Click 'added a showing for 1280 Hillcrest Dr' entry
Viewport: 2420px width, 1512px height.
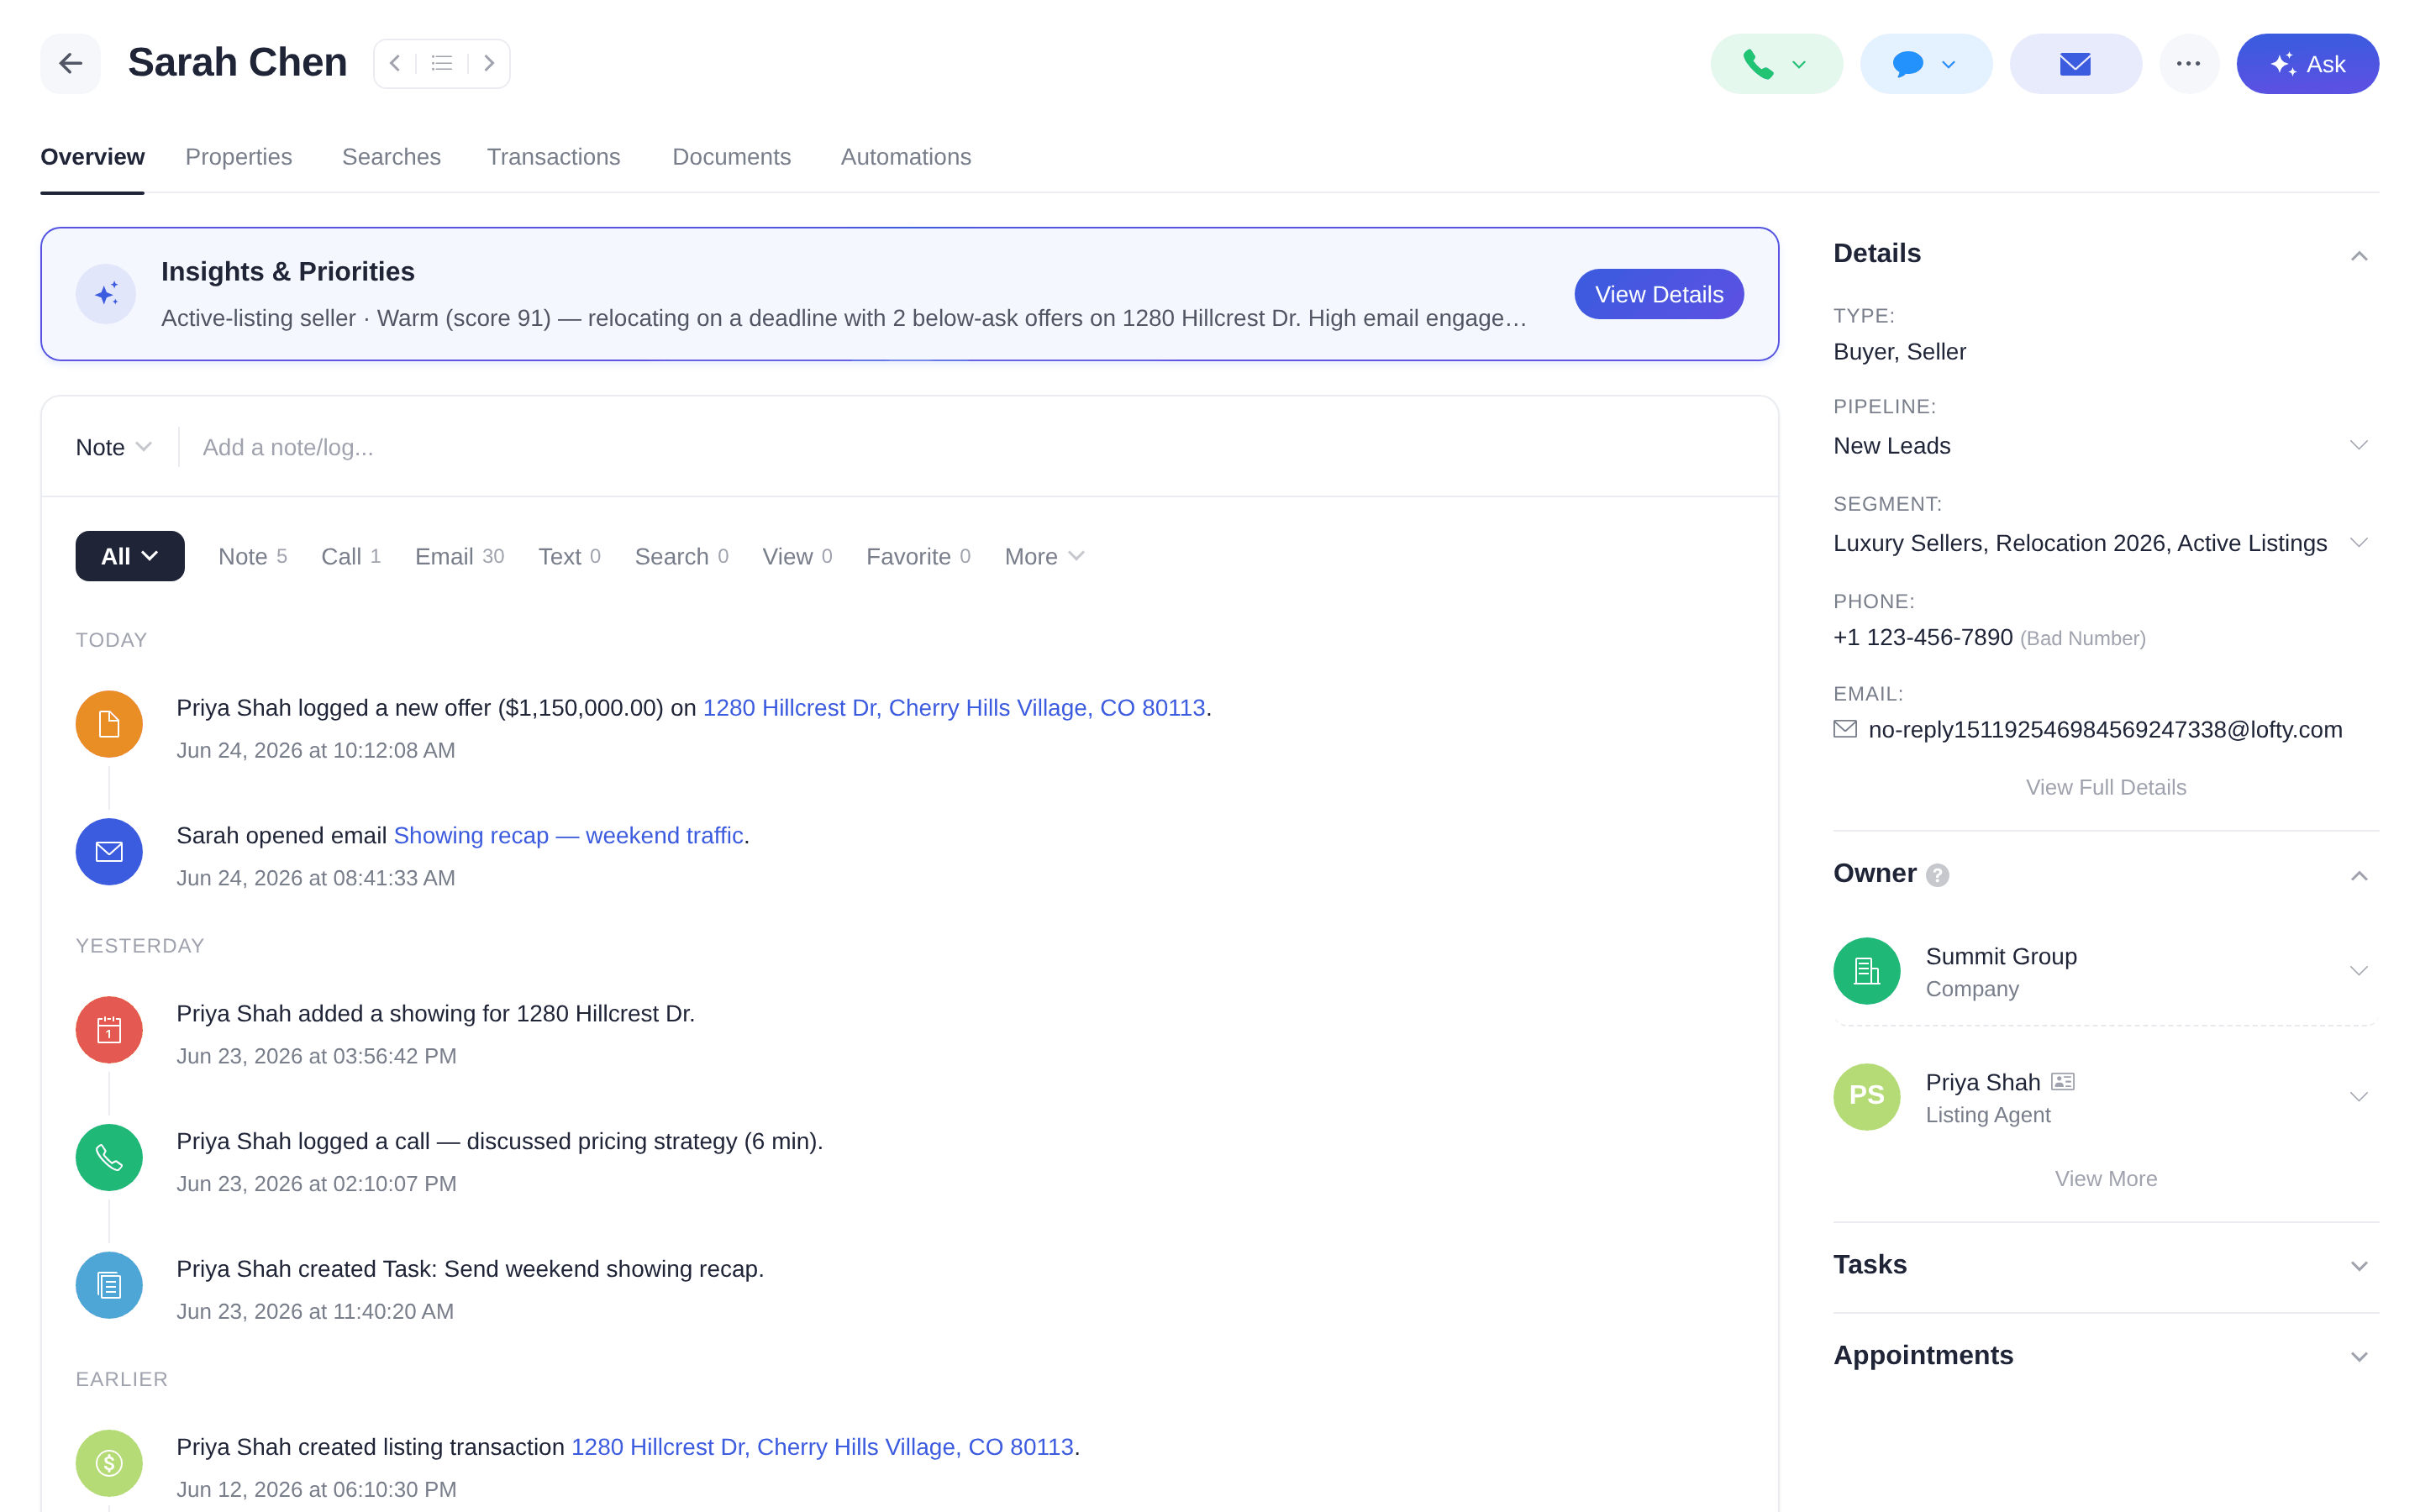pos(435,1014)
